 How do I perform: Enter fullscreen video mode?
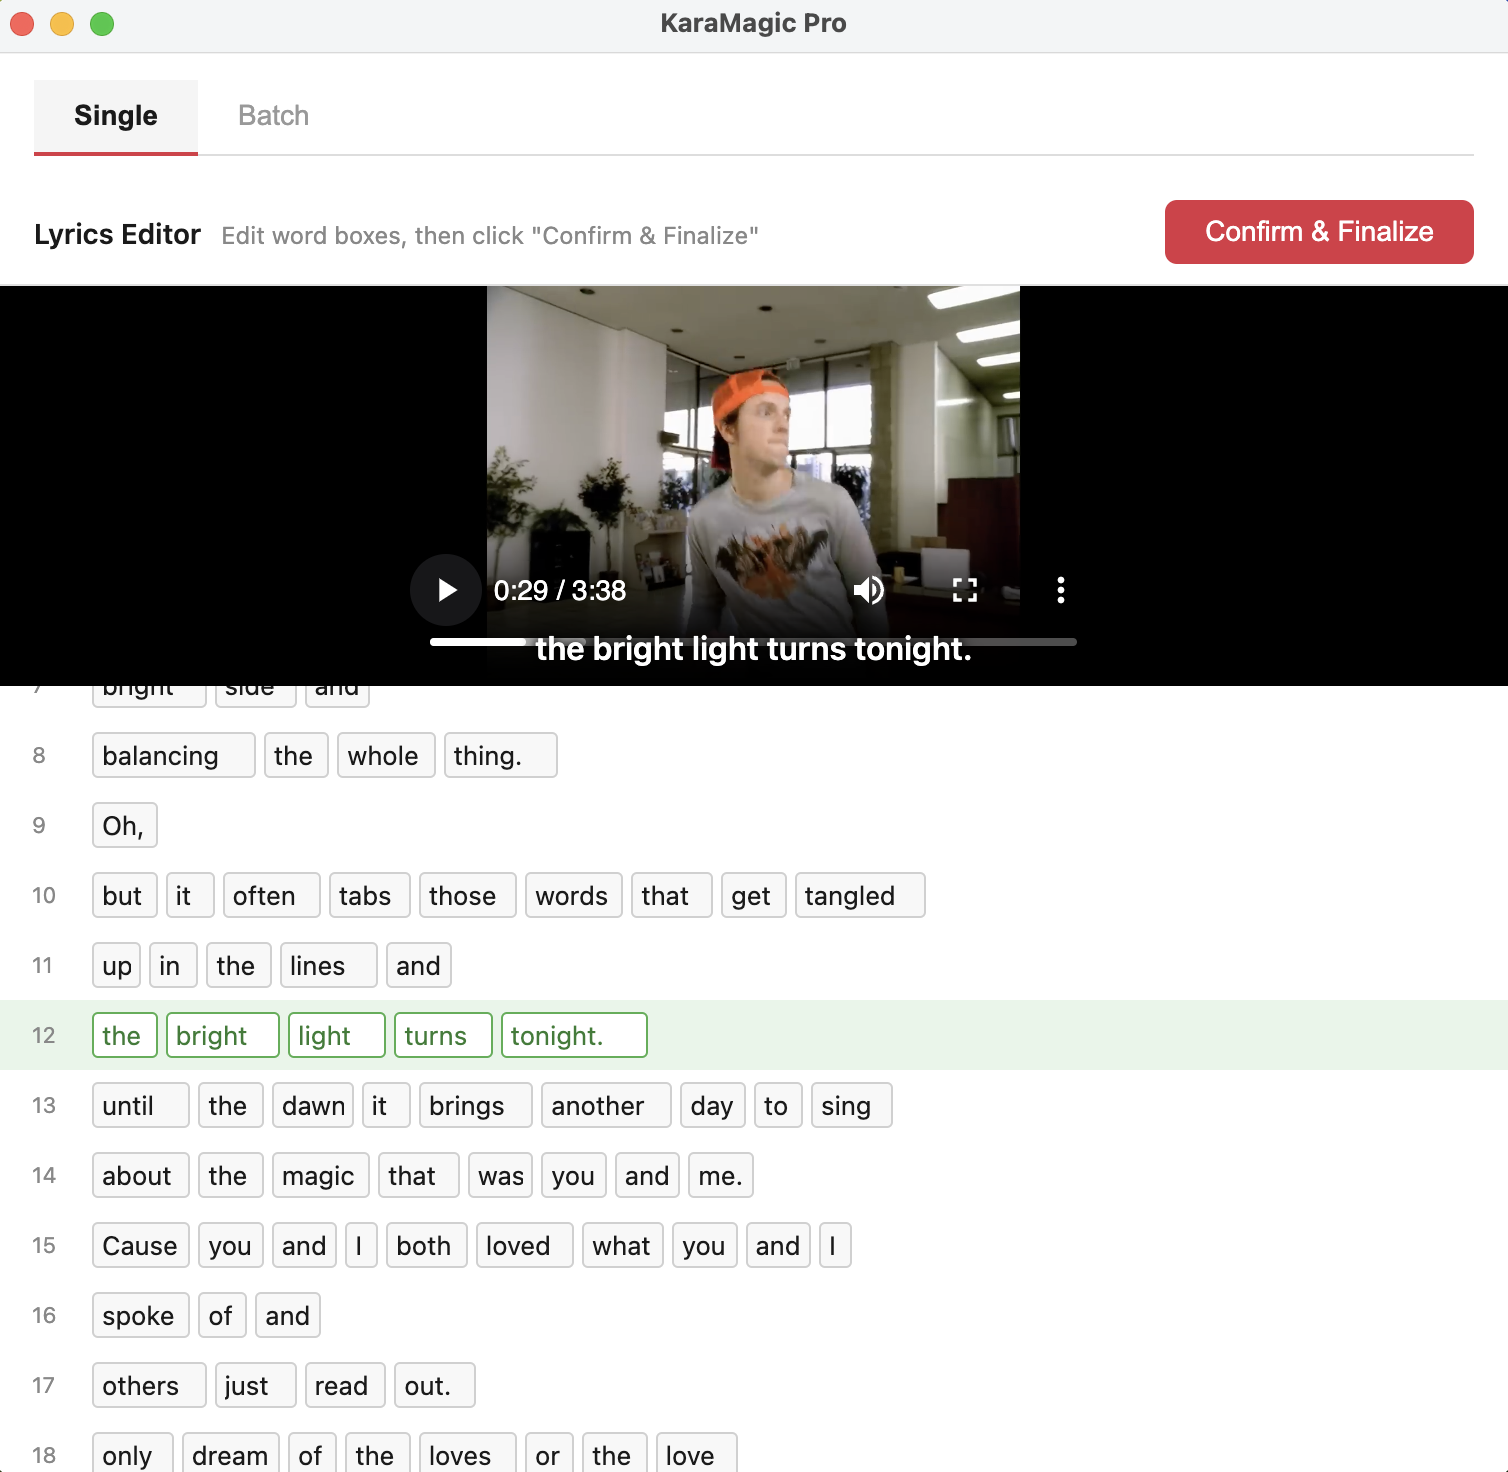(x=965, y=590)
